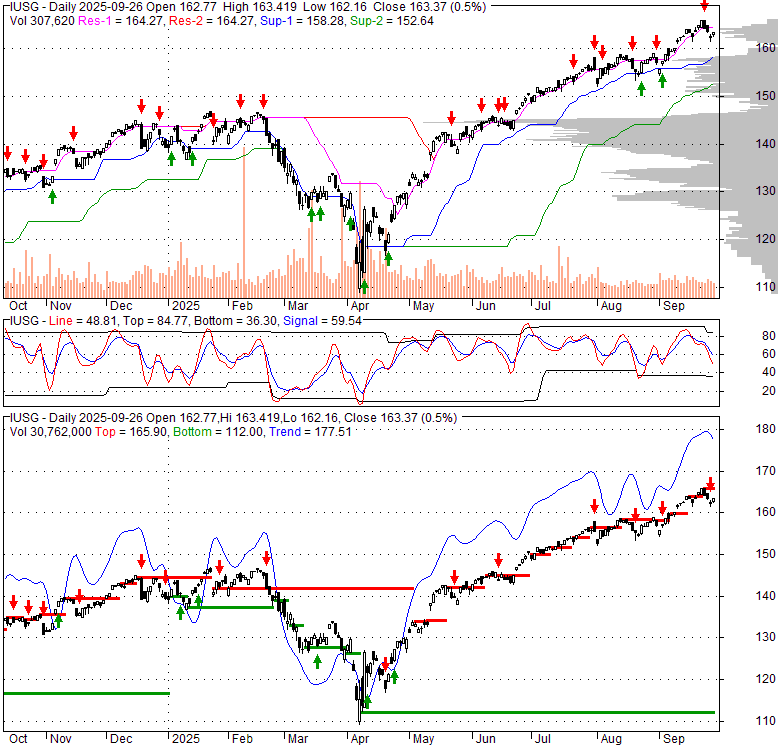Click the 170 price axis label
The image size is (780, 745).
pyautogui.click(x=765, y=470)
